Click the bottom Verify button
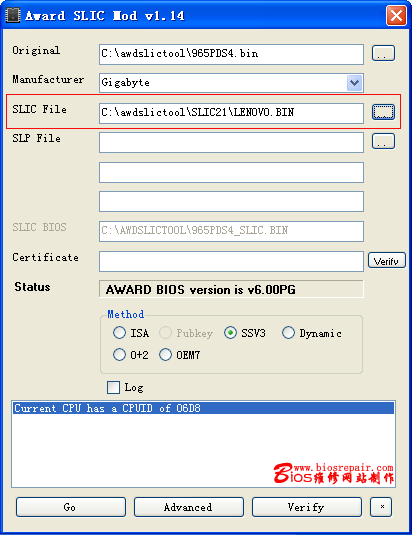 pos(307,507)
